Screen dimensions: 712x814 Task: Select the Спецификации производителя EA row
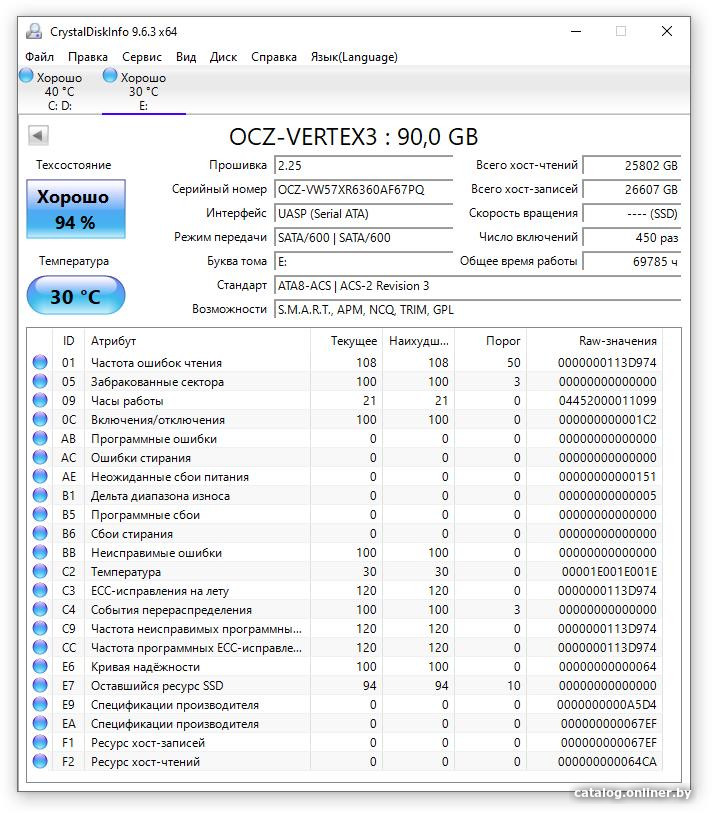click(345, 723)
